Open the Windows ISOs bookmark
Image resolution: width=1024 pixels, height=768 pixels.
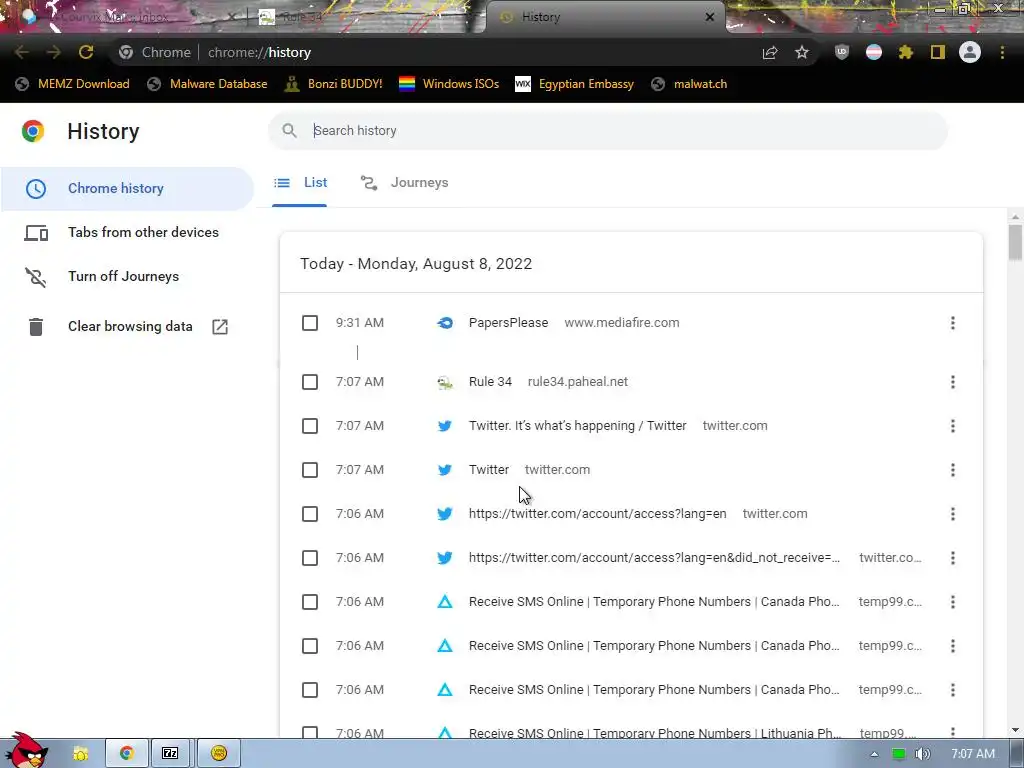449,84
